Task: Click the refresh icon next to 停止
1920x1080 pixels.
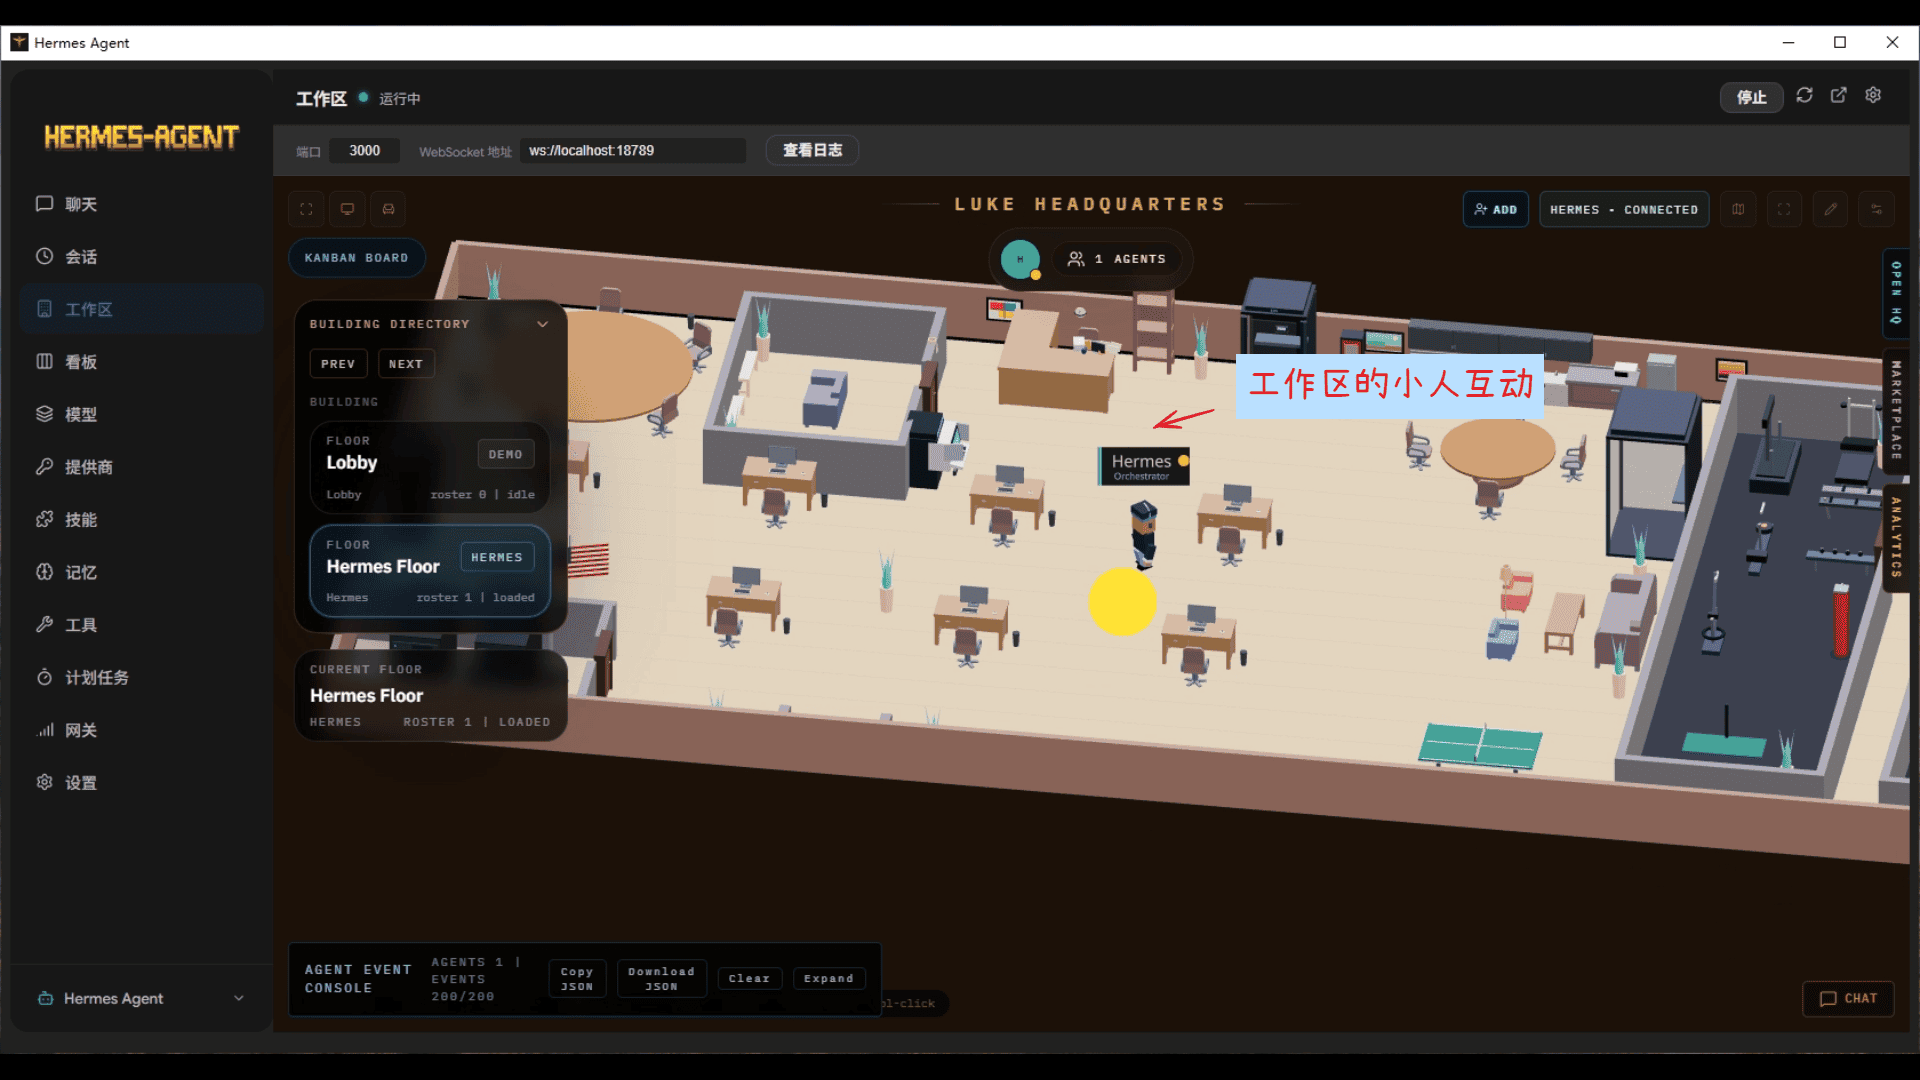Action: coord(1804,95)
